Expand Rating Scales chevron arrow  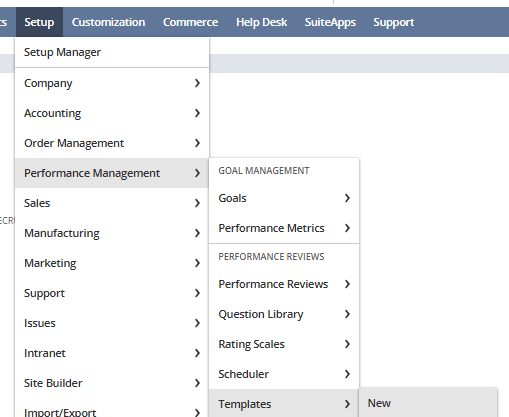(347, 344)
